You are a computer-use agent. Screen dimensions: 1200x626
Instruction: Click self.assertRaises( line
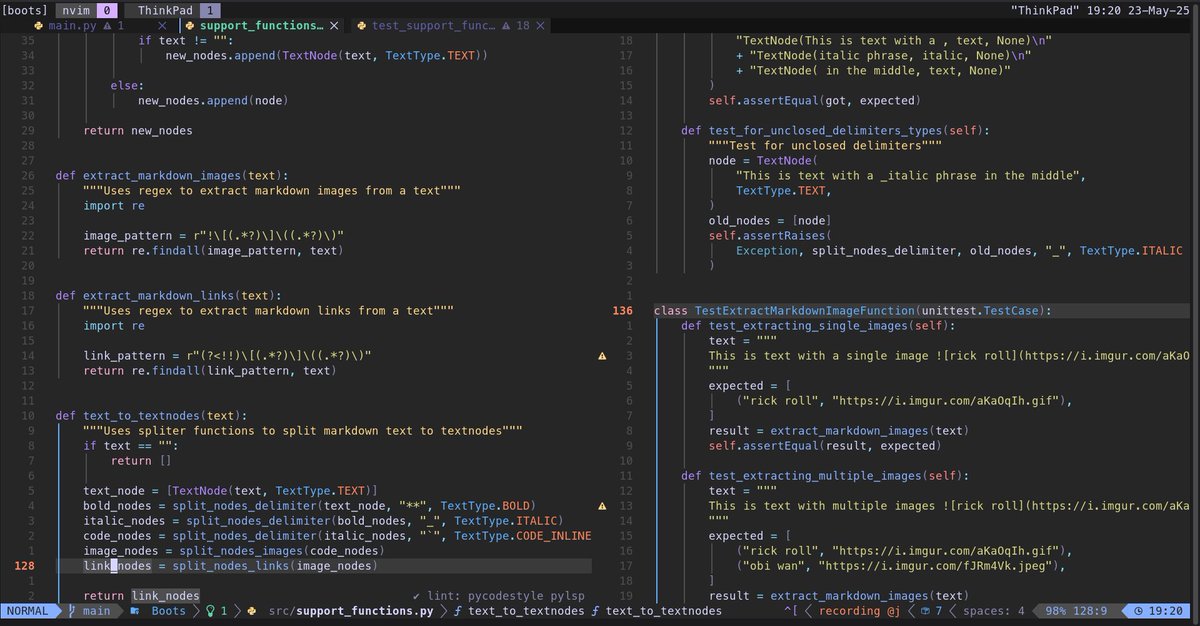click(770, 236)
